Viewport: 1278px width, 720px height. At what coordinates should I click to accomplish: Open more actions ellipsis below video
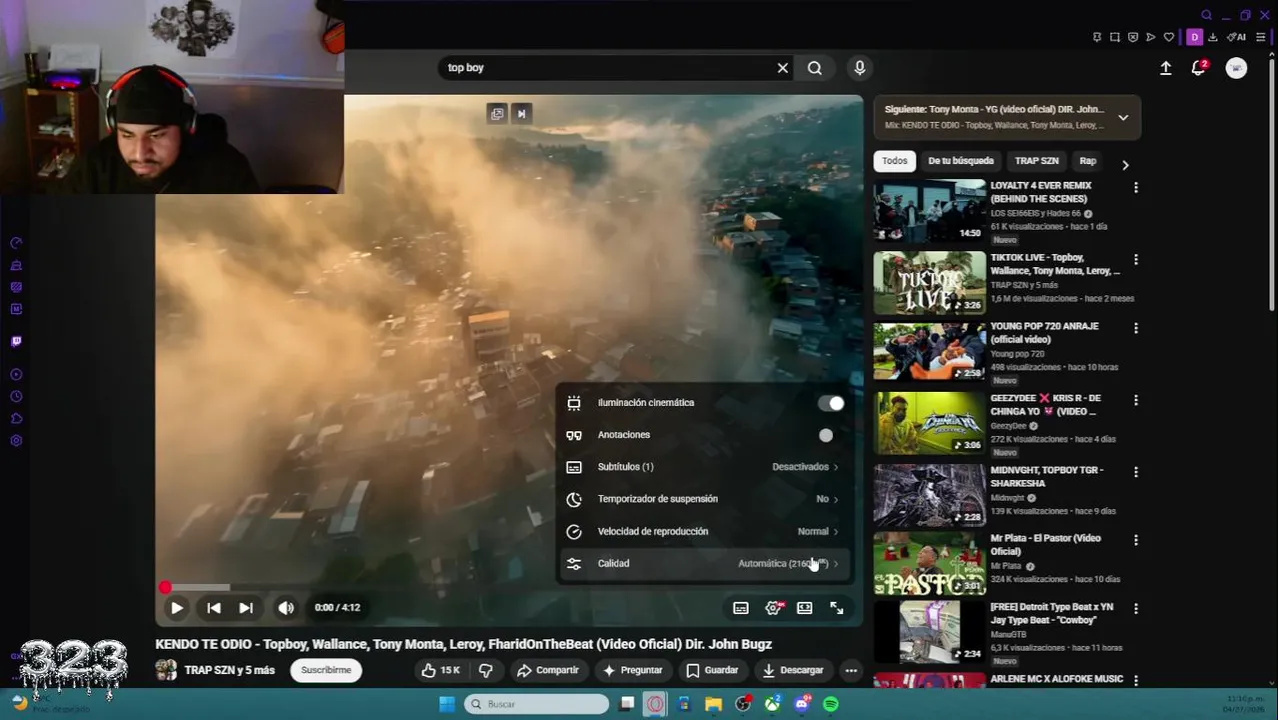[x=851, y=670]
